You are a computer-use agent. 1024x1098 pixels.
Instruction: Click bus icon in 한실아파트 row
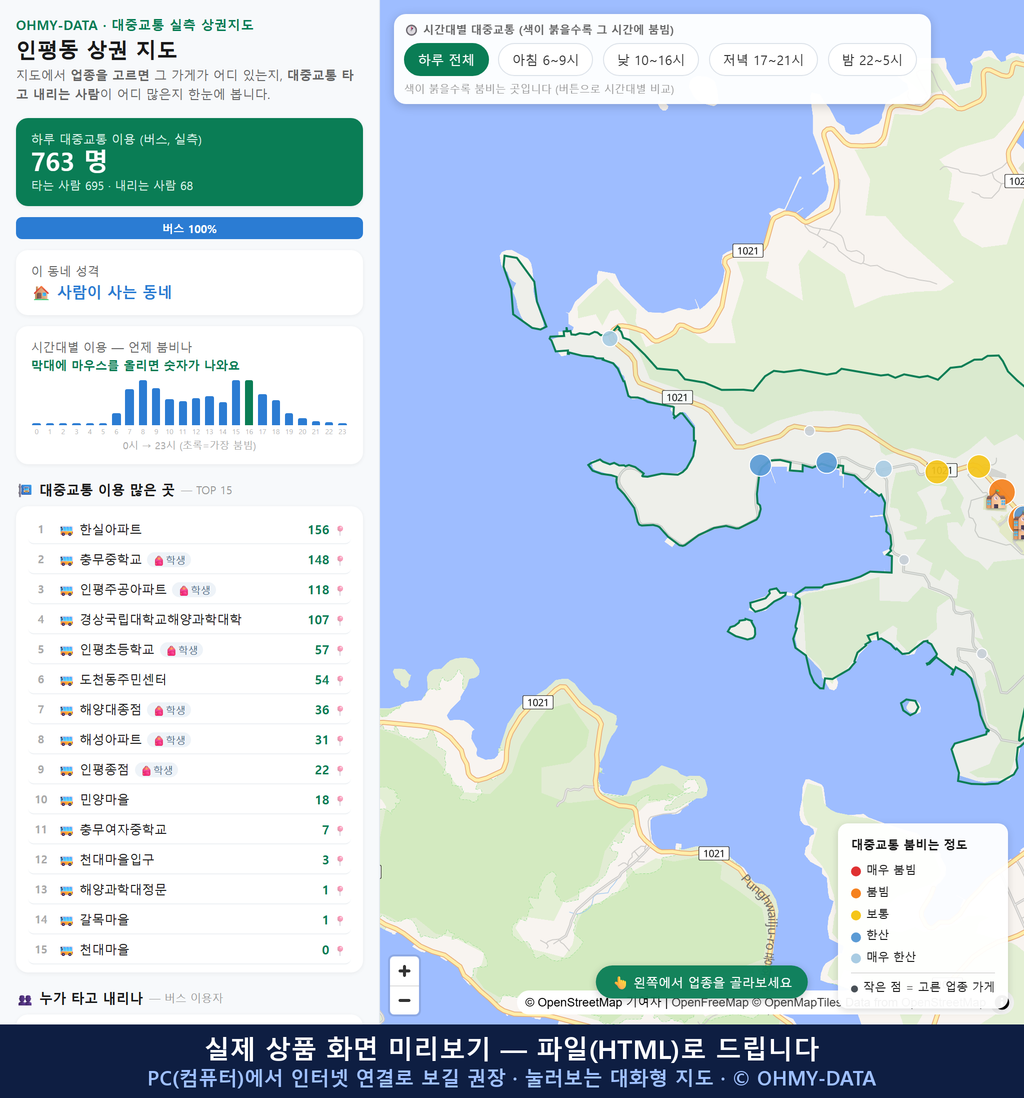[x=67, y=530]
